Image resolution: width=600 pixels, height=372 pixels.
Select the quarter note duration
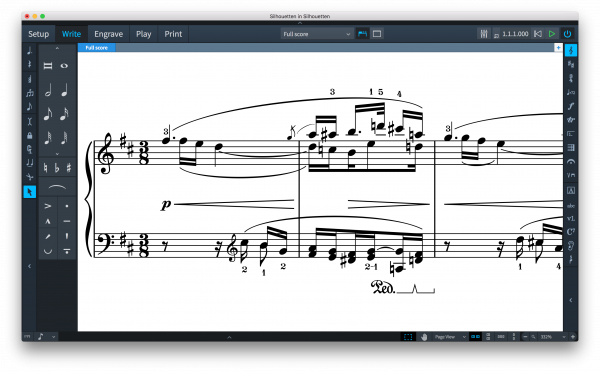65,91
